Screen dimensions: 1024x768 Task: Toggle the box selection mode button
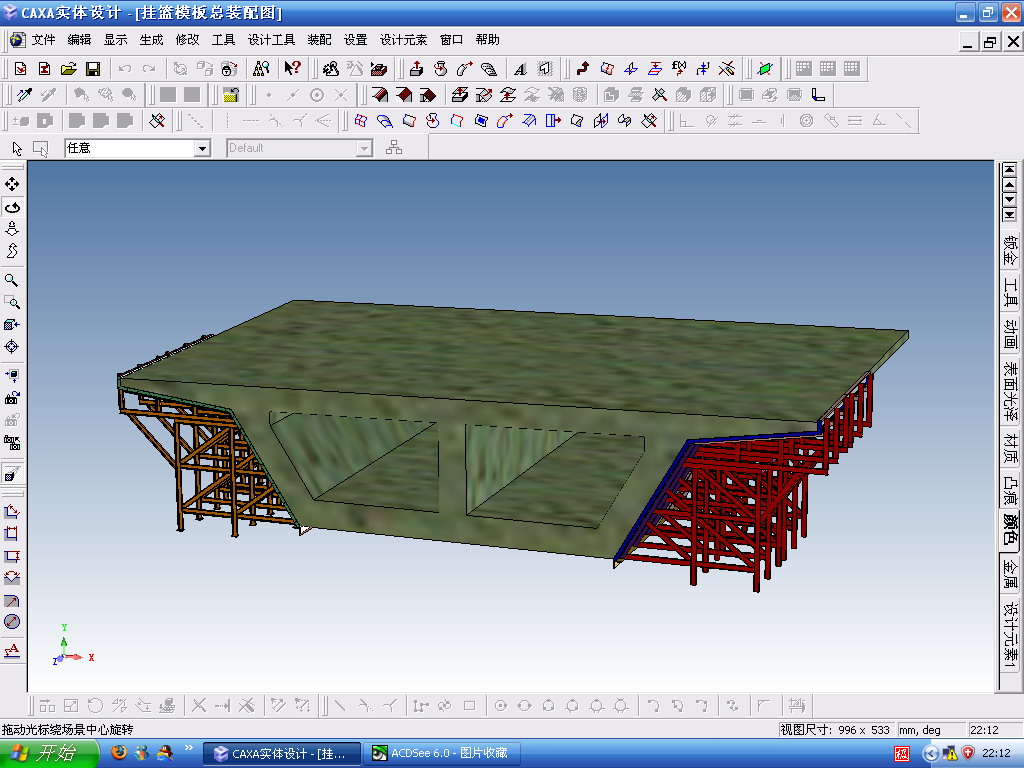(41, 148)
